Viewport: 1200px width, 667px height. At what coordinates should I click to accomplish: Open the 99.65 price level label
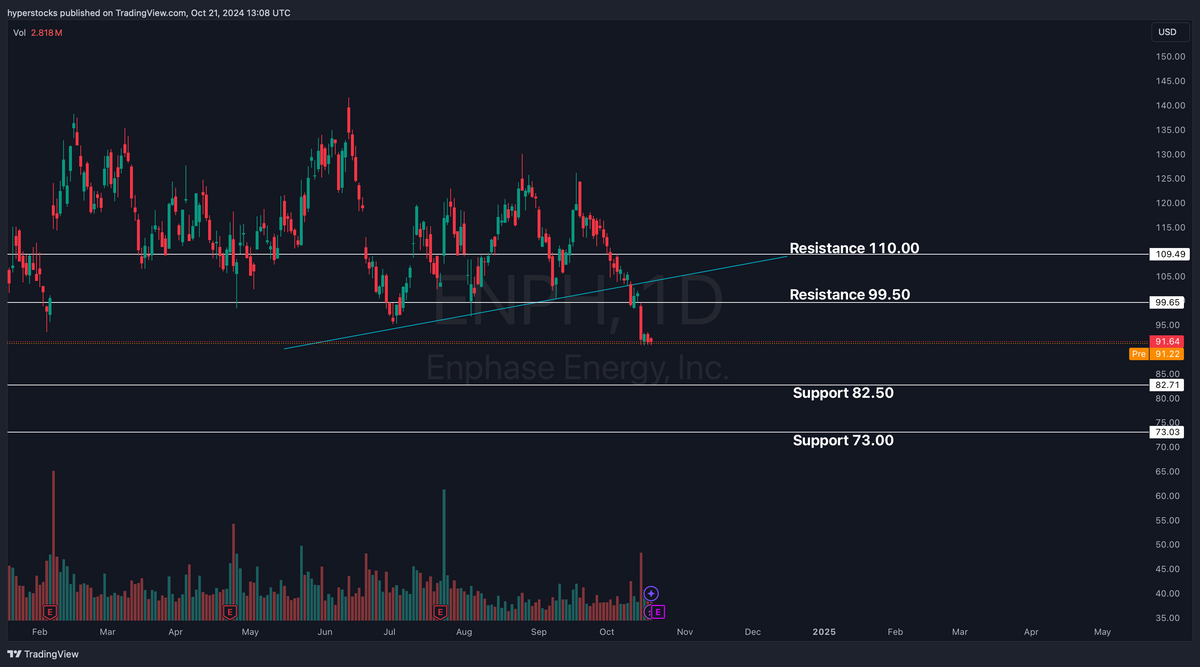pos(1165,301)
